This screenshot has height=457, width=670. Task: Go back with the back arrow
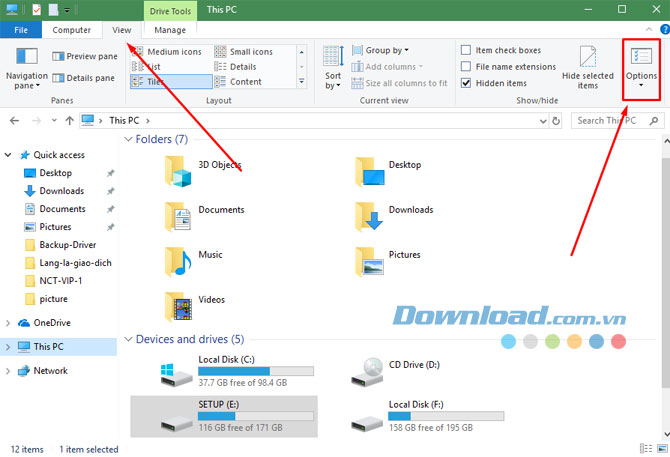pos(14,121)
